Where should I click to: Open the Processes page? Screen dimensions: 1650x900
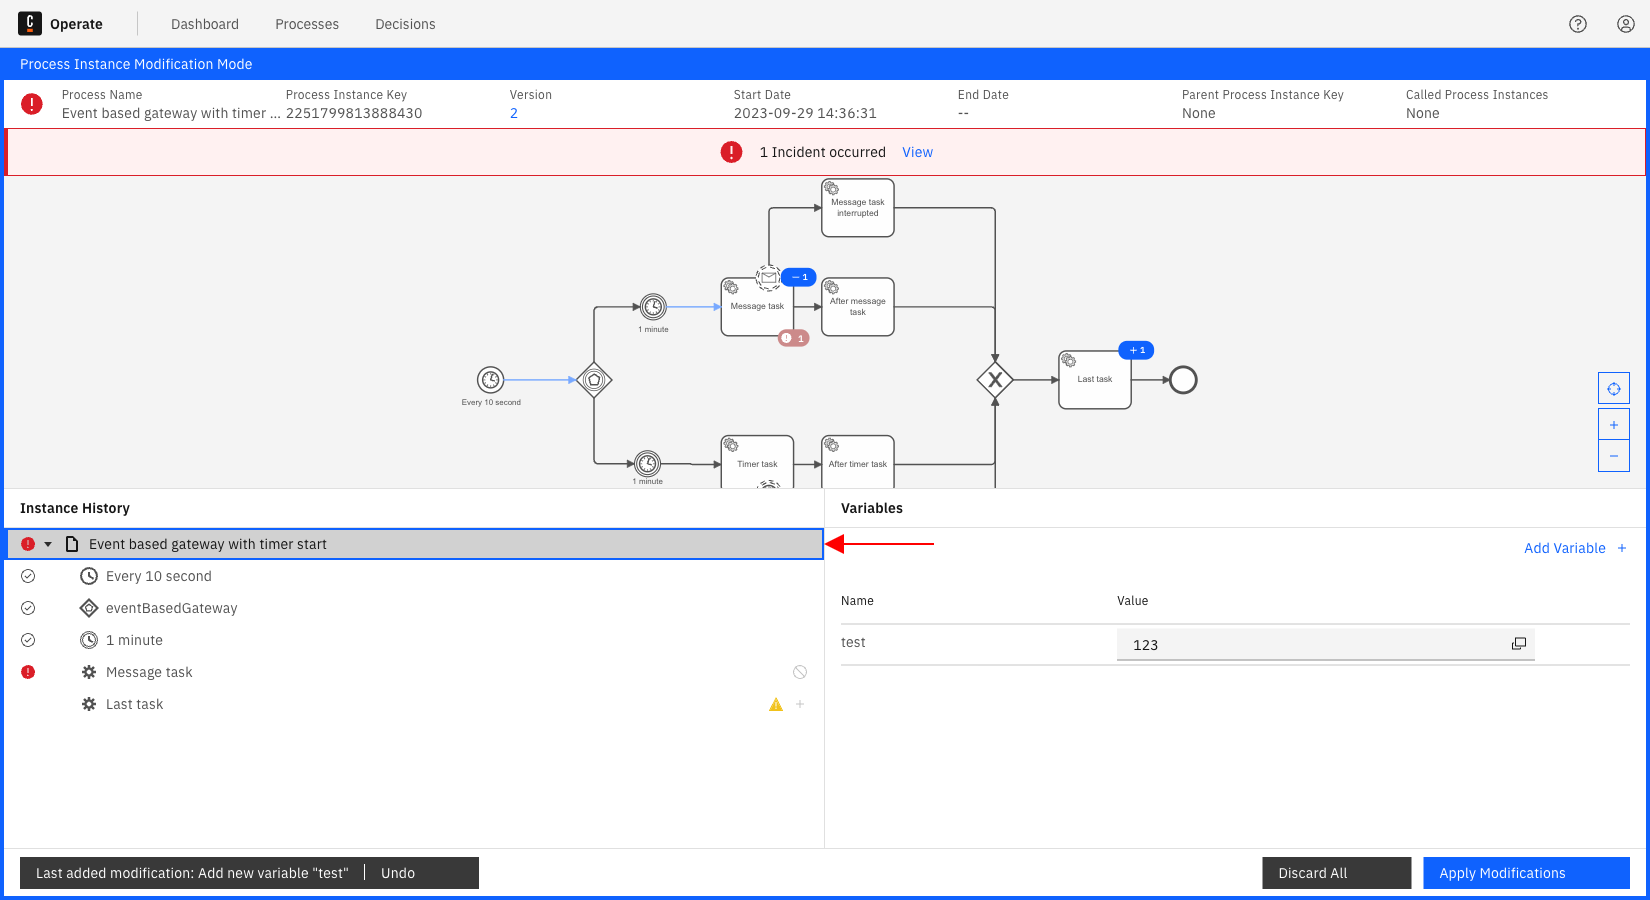coord(306,23)
